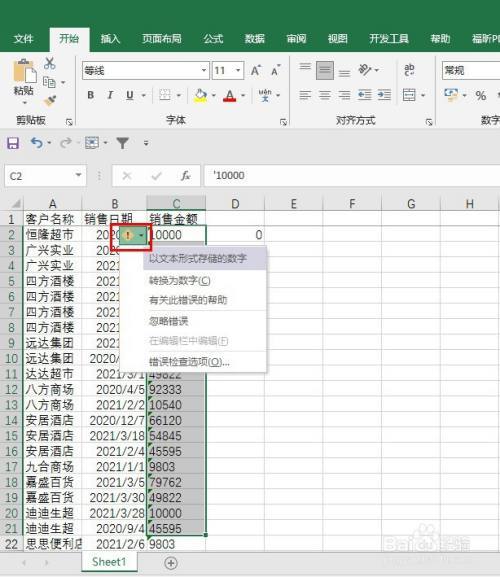The height and width of the screenshot is (577, 500).
Task: Apply the red font color A
Action: [230, 95]
